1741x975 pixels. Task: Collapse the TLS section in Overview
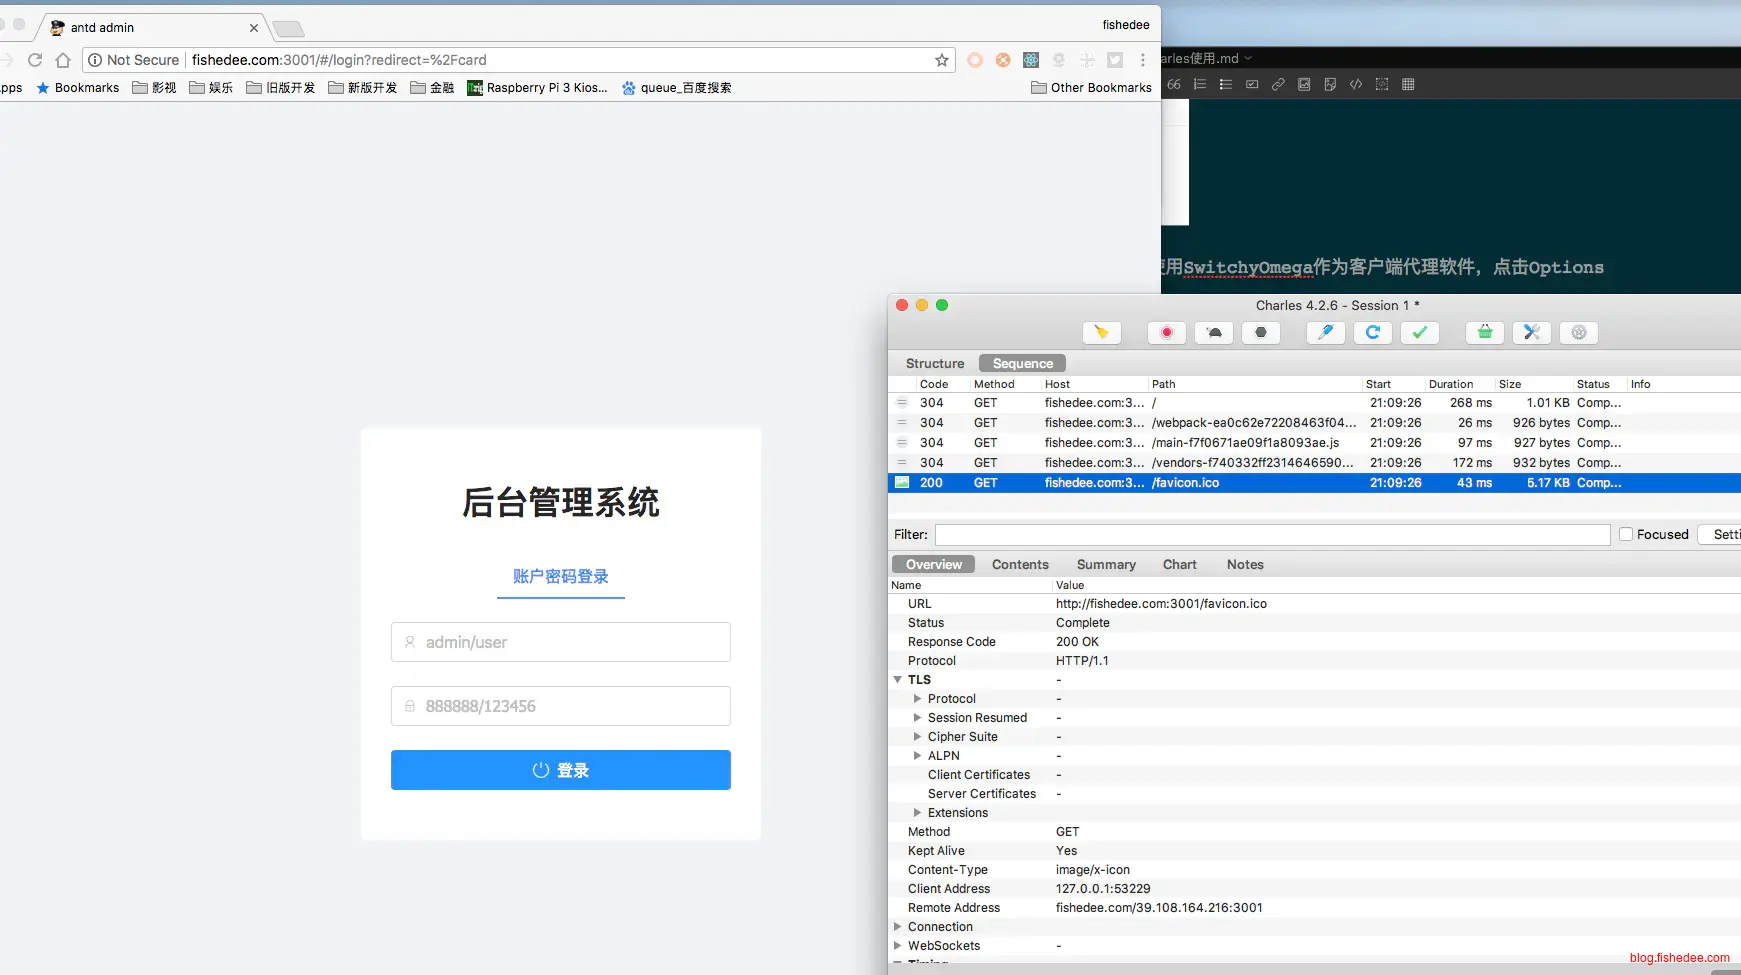899,679
